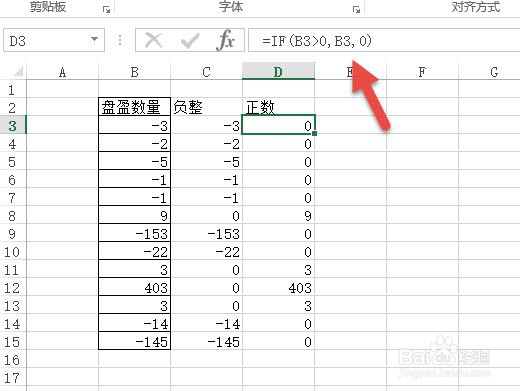
Task: Select row 8 header
Action: pyautogui.click(x=13, y=216)
